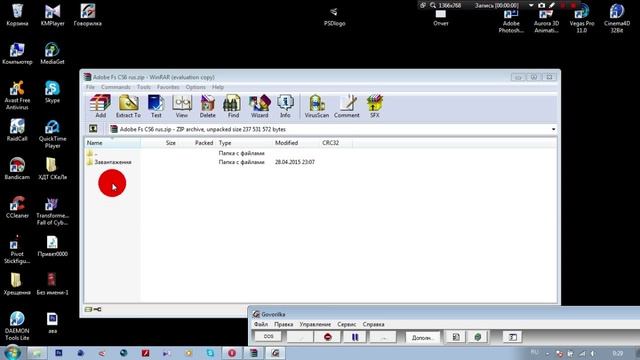Image resolution: width=640 pixels, height=360 pixels.
Task: Click the Говорилка desktop icon
Action: [x=87, y=15]
